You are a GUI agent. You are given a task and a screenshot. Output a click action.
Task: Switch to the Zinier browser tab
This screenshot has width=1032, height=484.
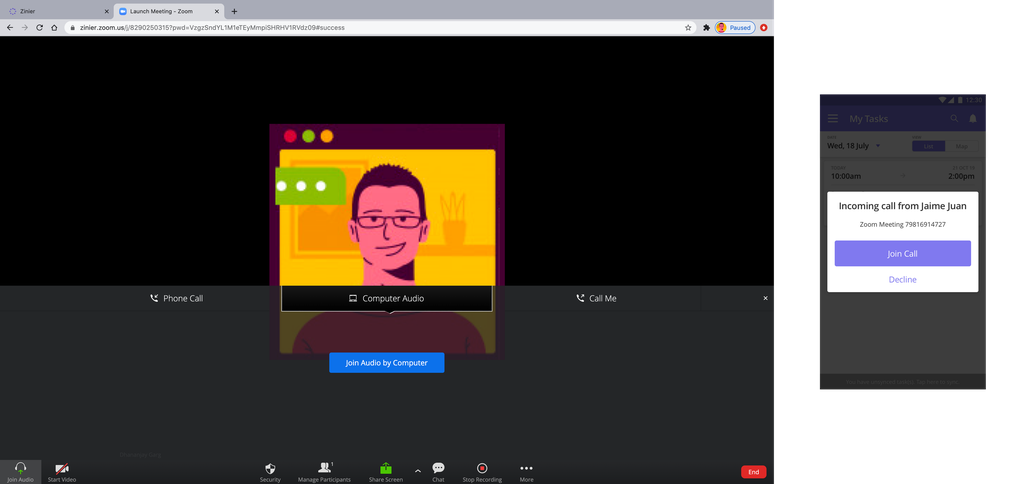click(56, 11)
